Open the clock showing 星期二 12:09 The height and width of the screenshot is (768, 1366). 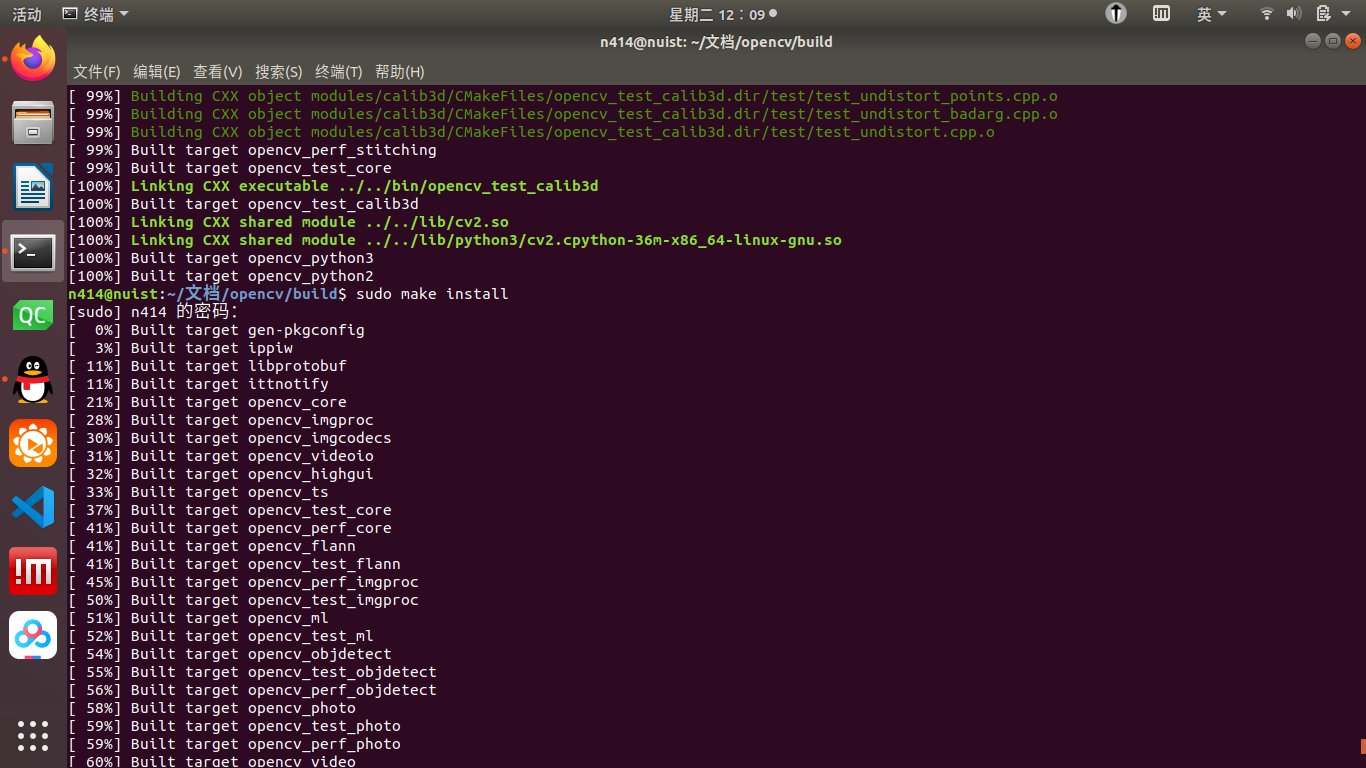(x=723, y=14)
